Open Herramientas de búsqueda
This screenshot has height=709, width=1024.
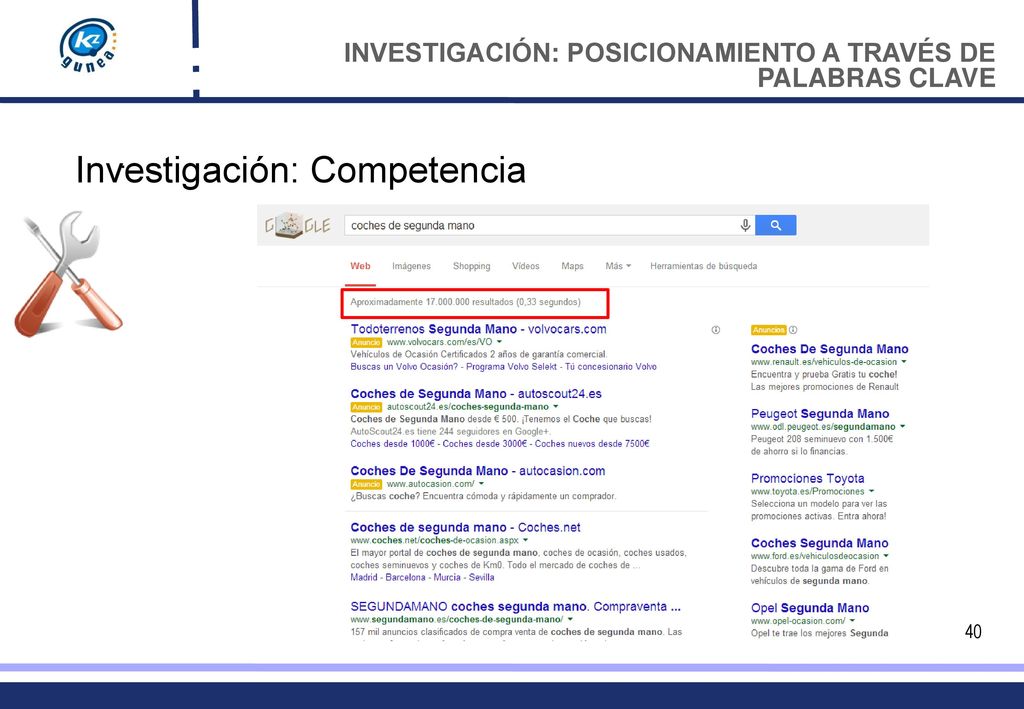(703, 266)
